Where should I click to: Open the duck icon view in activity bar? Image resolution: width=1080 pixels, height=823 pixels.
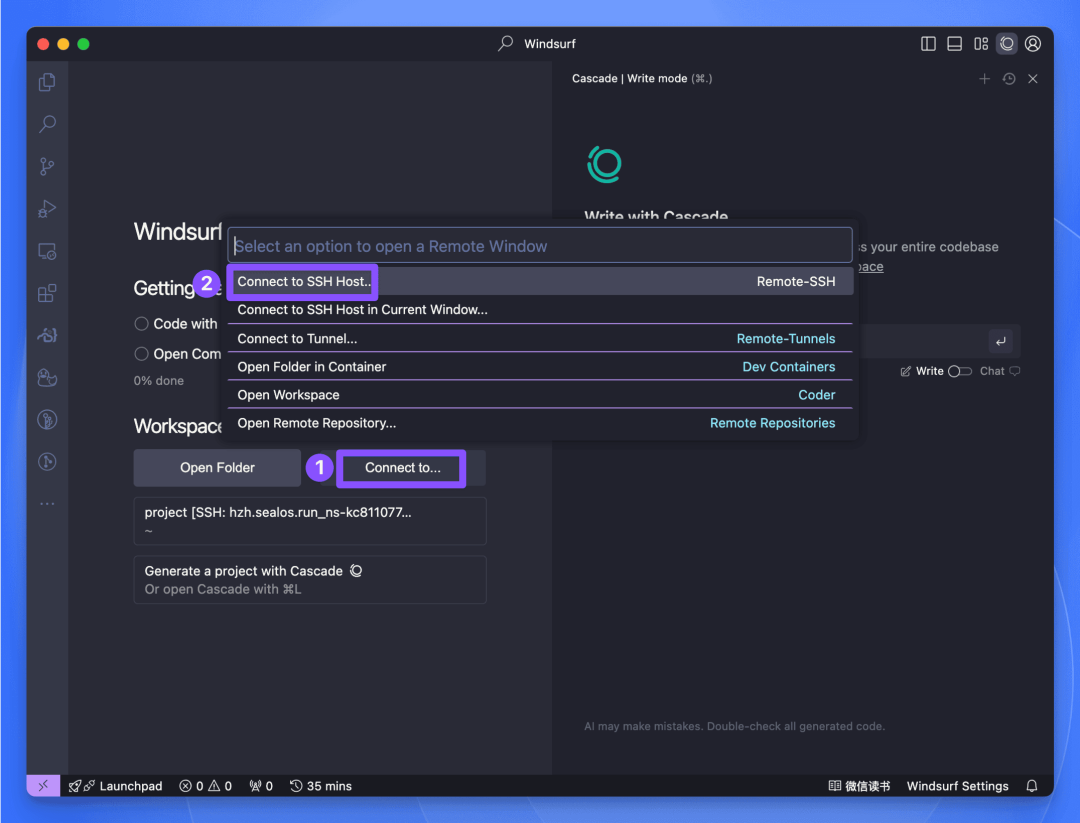47,377
